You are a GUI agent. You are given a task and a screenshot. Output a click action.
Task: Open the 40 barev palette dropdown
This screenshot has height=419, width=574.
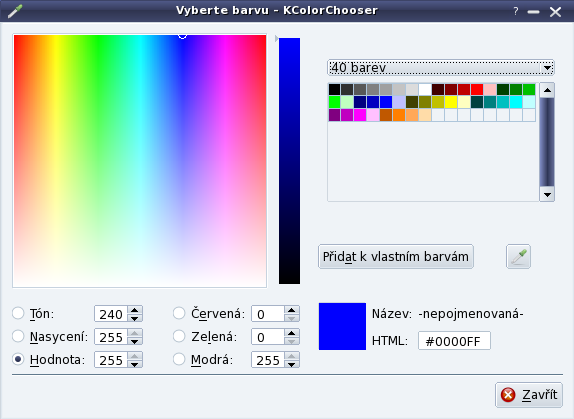tap(441, 68)
